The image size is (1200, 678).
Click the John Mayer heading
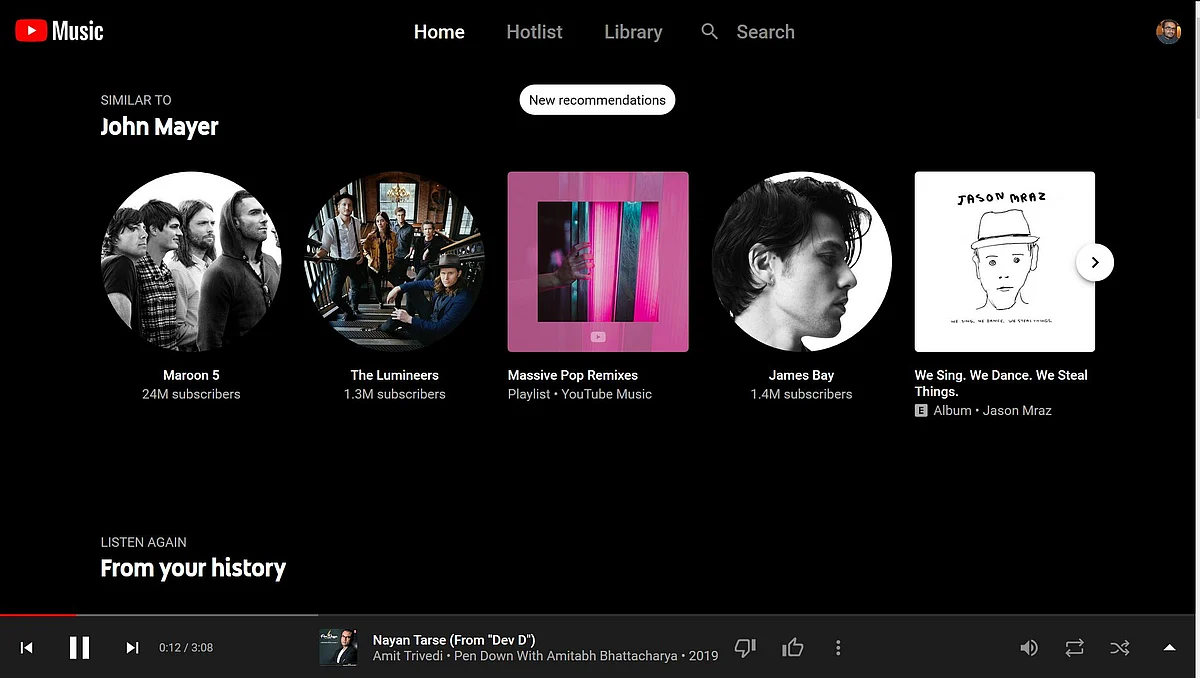[159, 127]
